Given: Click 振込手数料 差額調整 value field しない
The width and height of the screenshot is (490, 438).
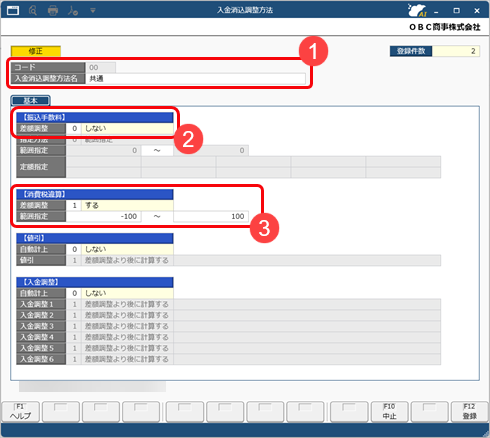Looking at the screenshot, I should (127, 128).
